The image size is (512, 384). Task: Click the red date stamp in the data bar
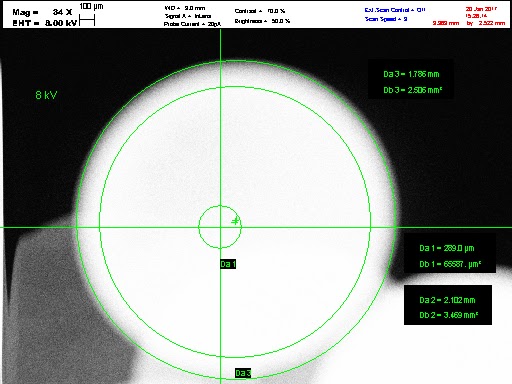pyautogui.click(x=481, y=9)
